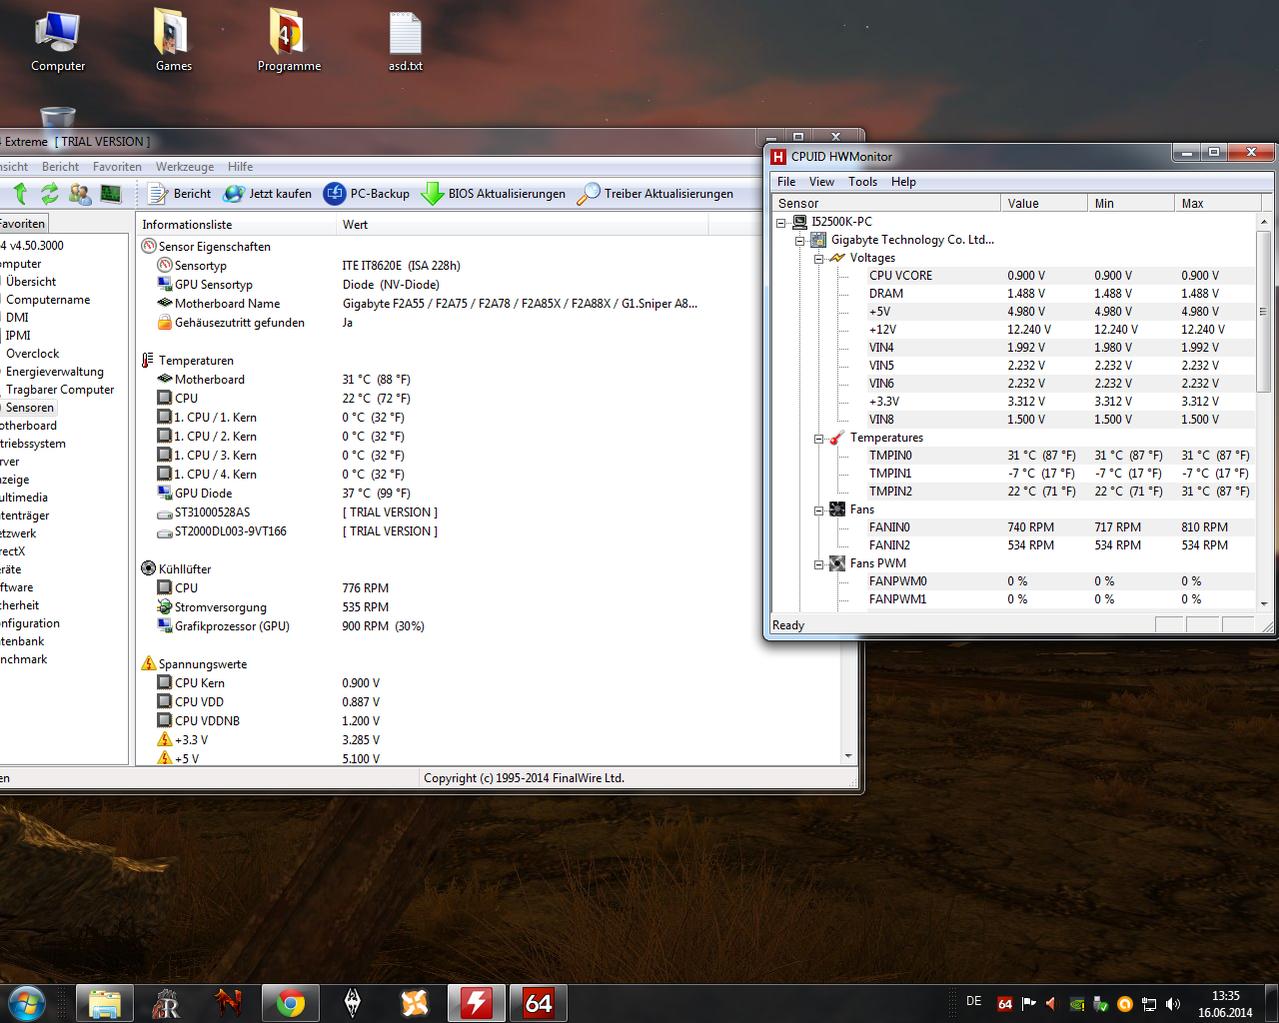Image resolution: width=1279 pixels, height=1023 pixels.
Task: Select Computername in the AIDA64 tree
Action: point(48,300)
